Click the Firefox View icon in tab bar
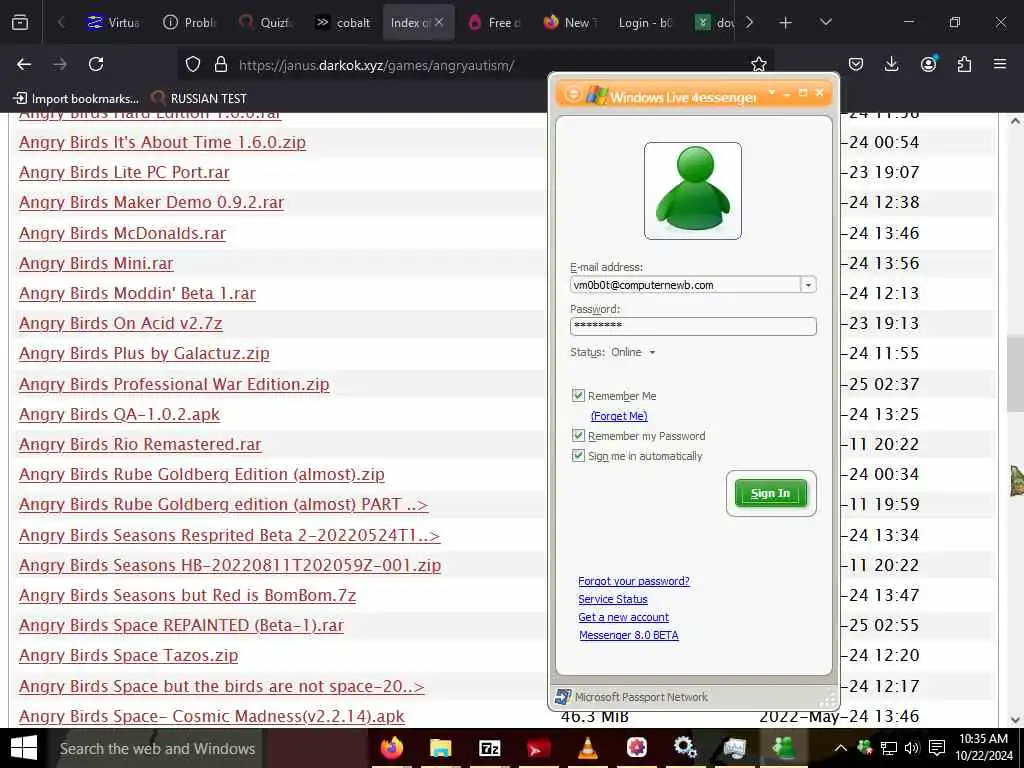This screenshot has width=1024, height=768. tap(20, 23)
